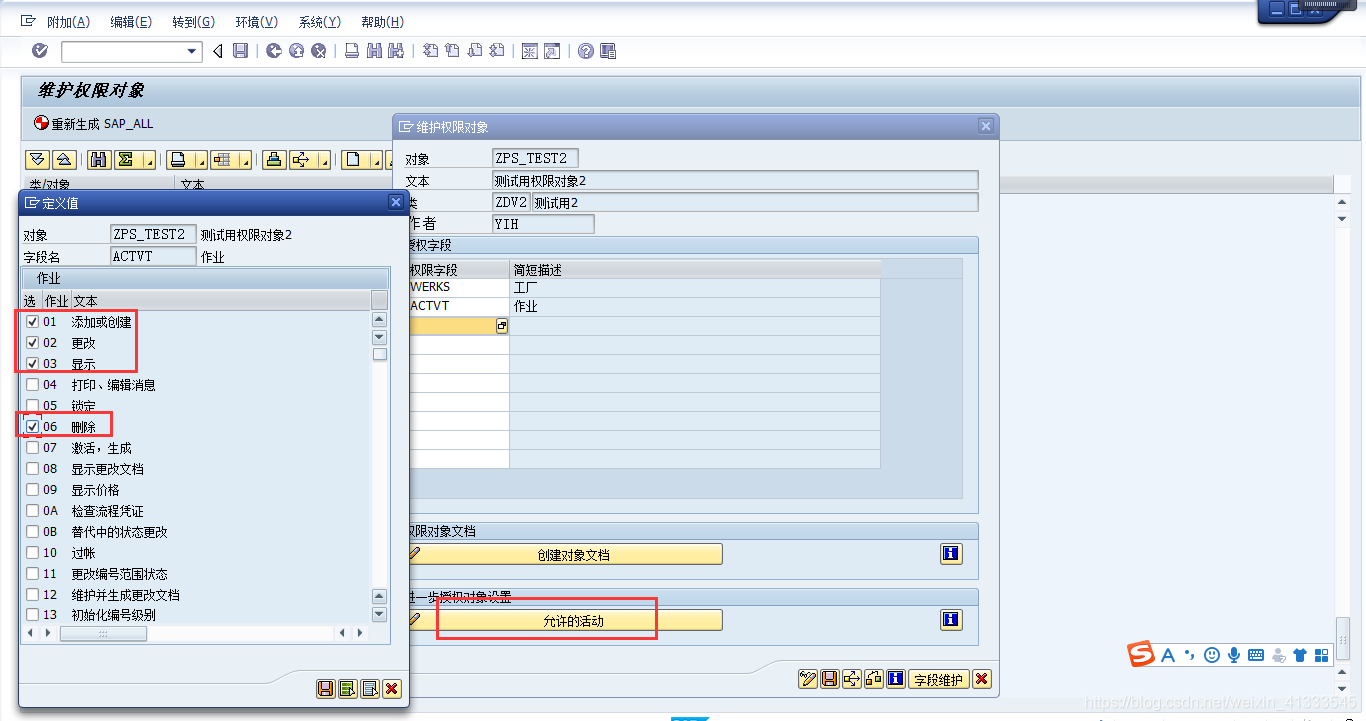
Task: Uncheck activity 03 显示
Action: click(33, 364)
